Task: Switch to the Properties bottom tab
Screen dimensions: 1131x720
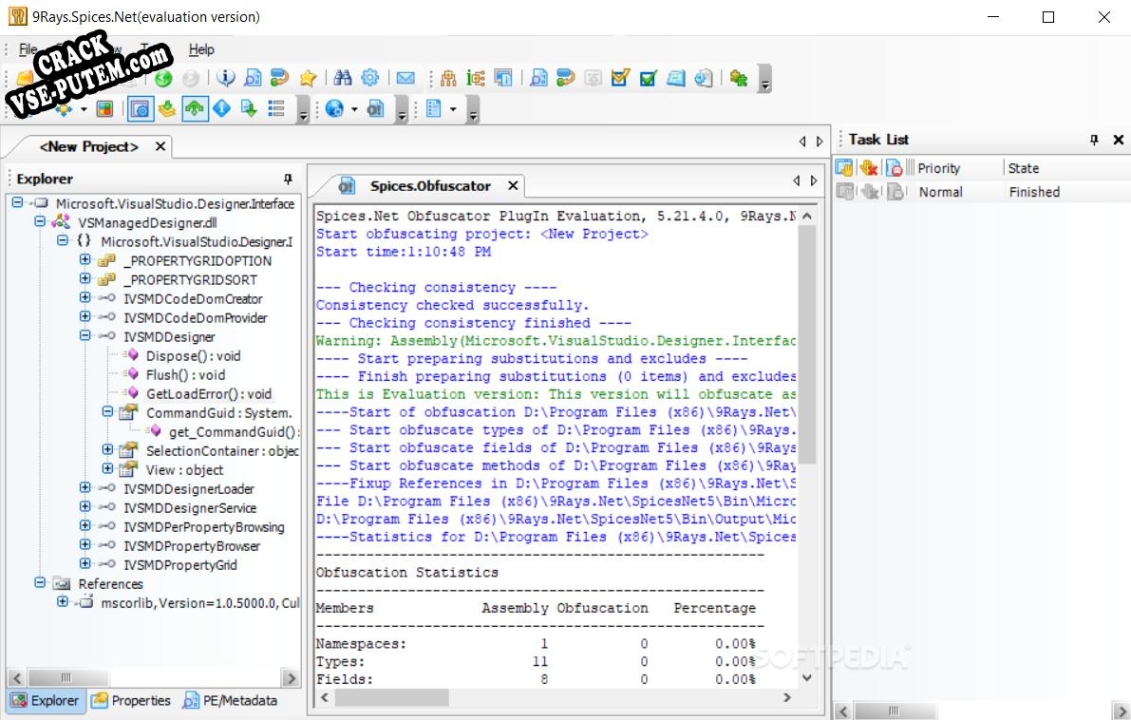Action: [131, 700]
